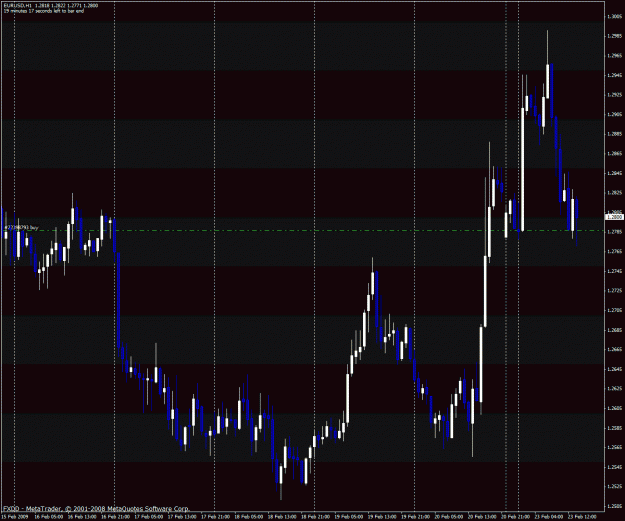Click the buy order label on the green line
This screenshot has width=625, height=521.
[x=21, y=228]
